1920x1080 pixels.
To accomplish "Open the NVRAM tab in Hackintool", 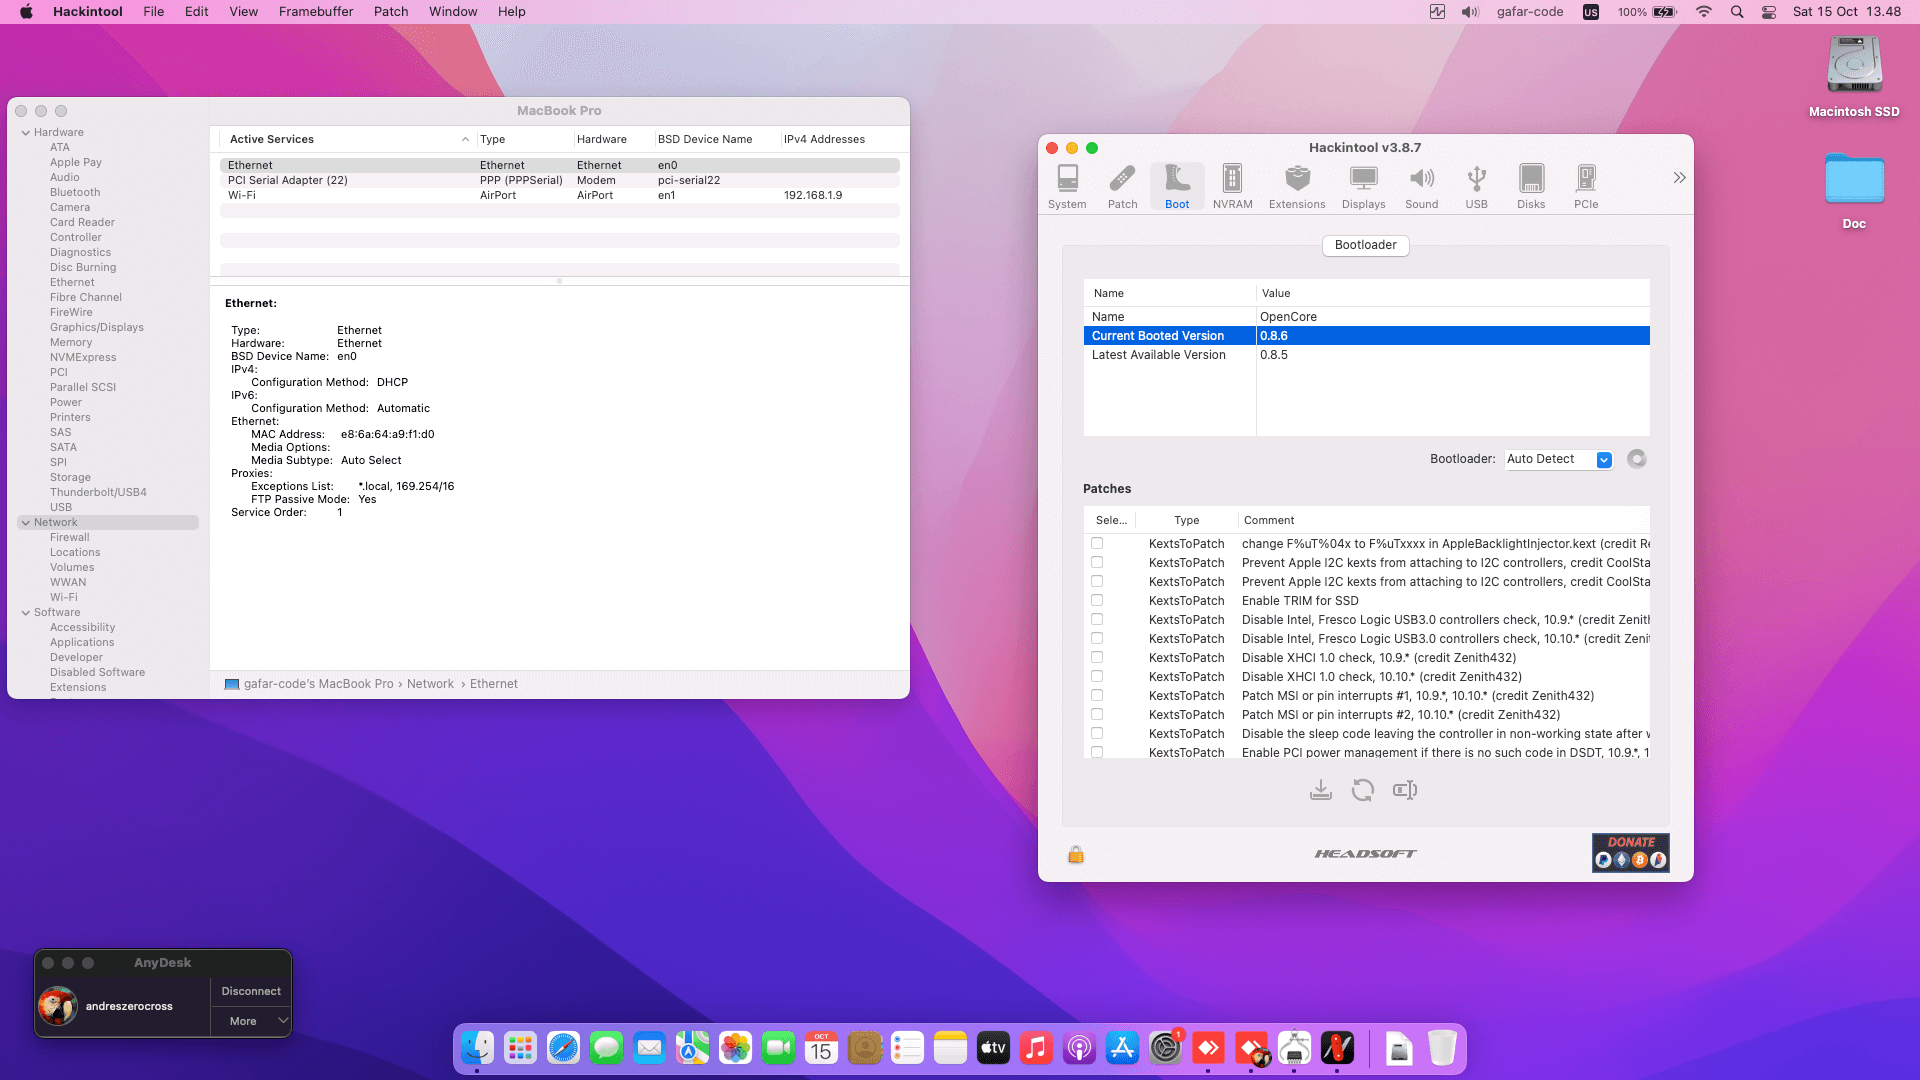I will pos(1232,186).
